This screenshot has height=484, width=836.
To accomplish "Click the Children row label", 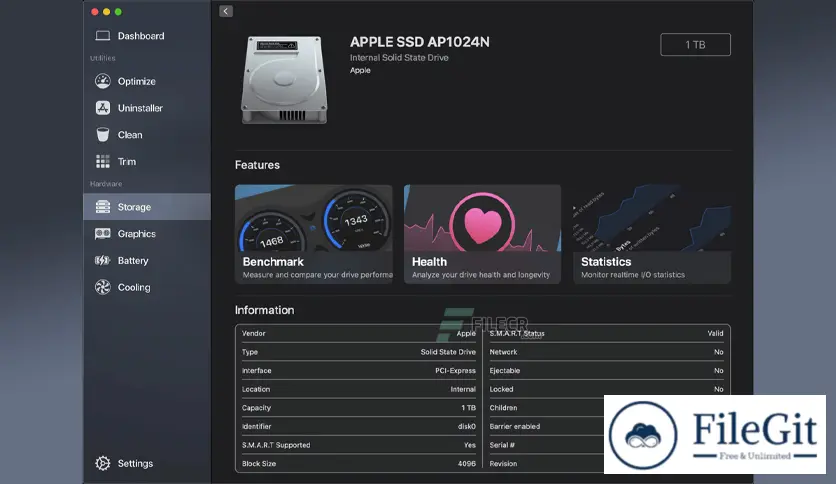I will point(503,408).
